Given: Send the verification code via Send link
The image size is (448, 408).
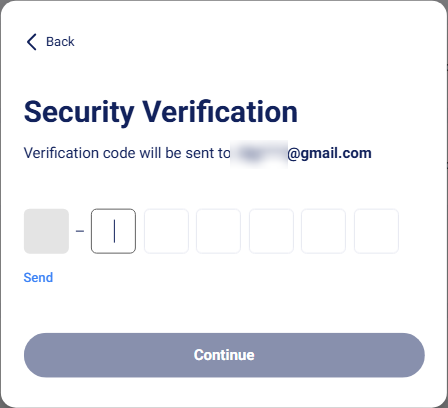Looking at the screenshot, I should (38, 278).
